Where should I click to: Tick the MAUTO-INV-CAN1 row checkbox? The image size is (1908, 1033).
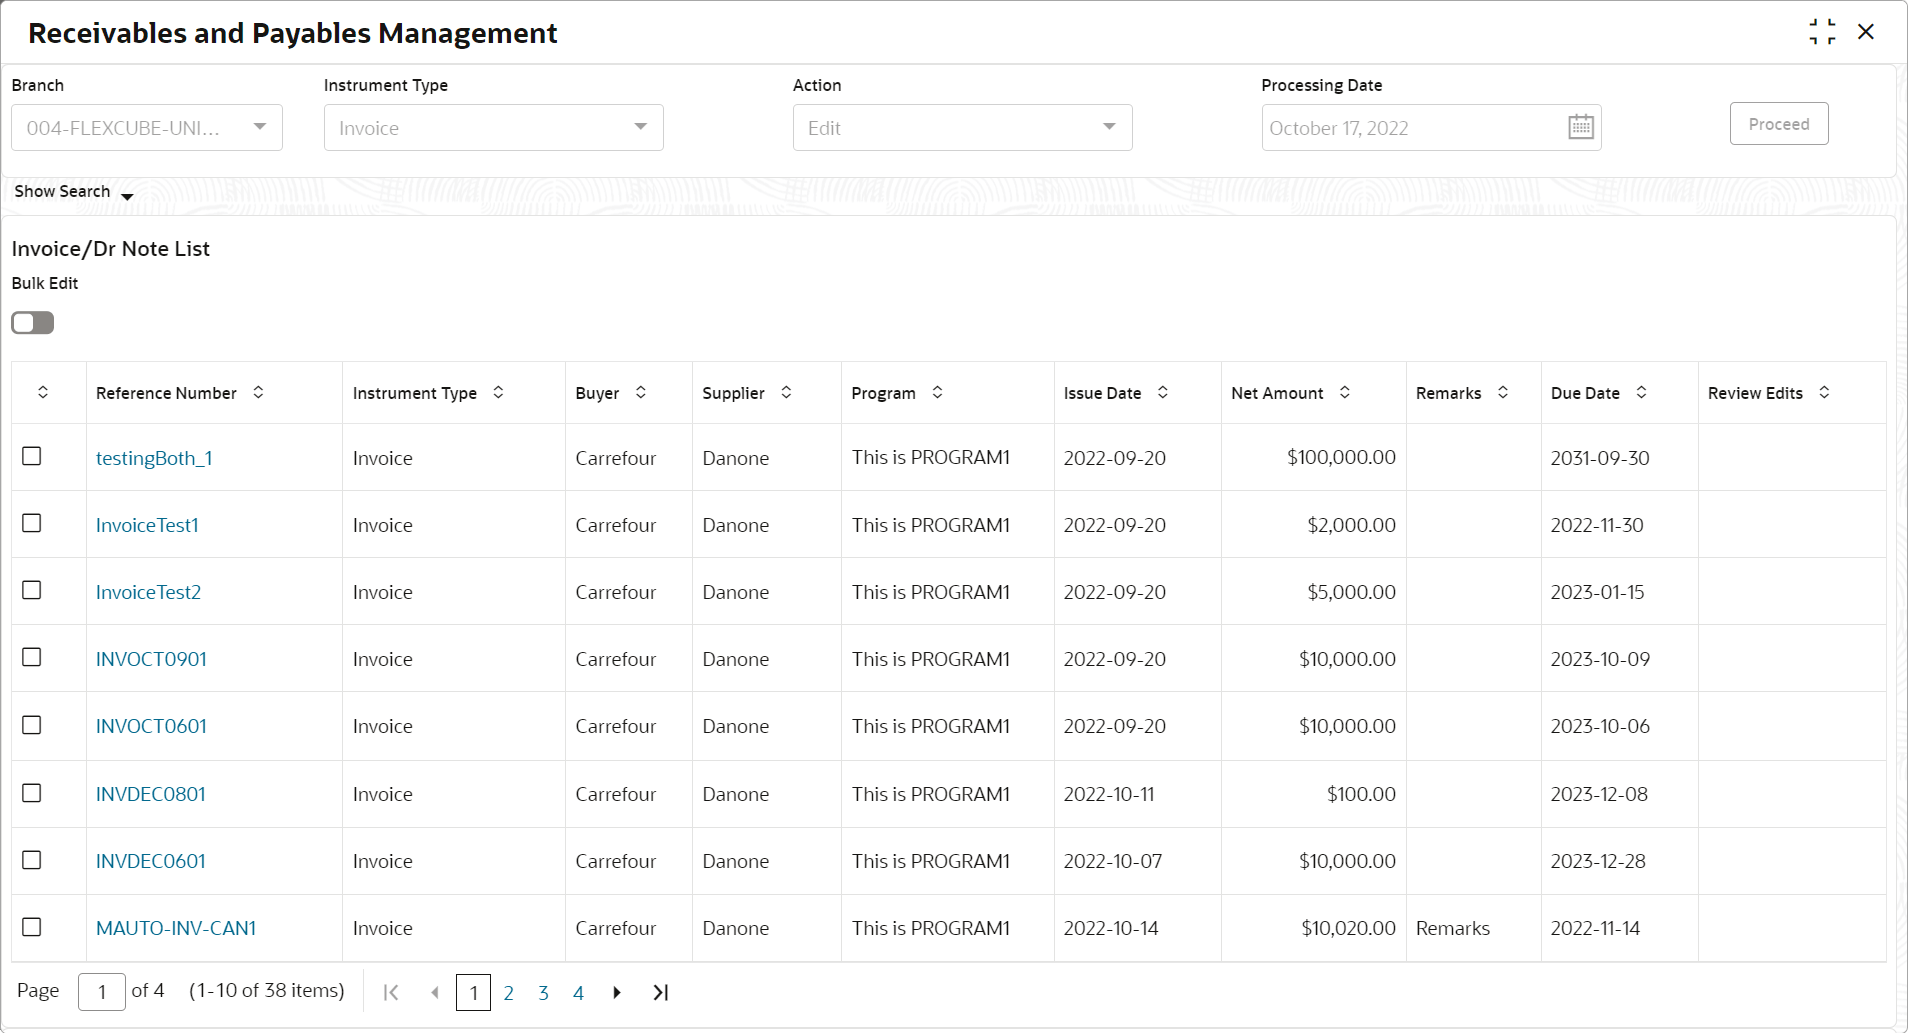(32, 927)
